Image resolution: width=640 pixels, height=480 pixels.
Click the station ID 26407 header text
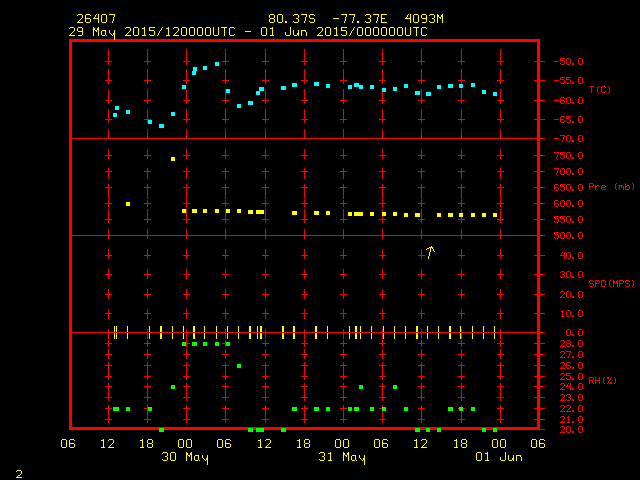[95, 19]
